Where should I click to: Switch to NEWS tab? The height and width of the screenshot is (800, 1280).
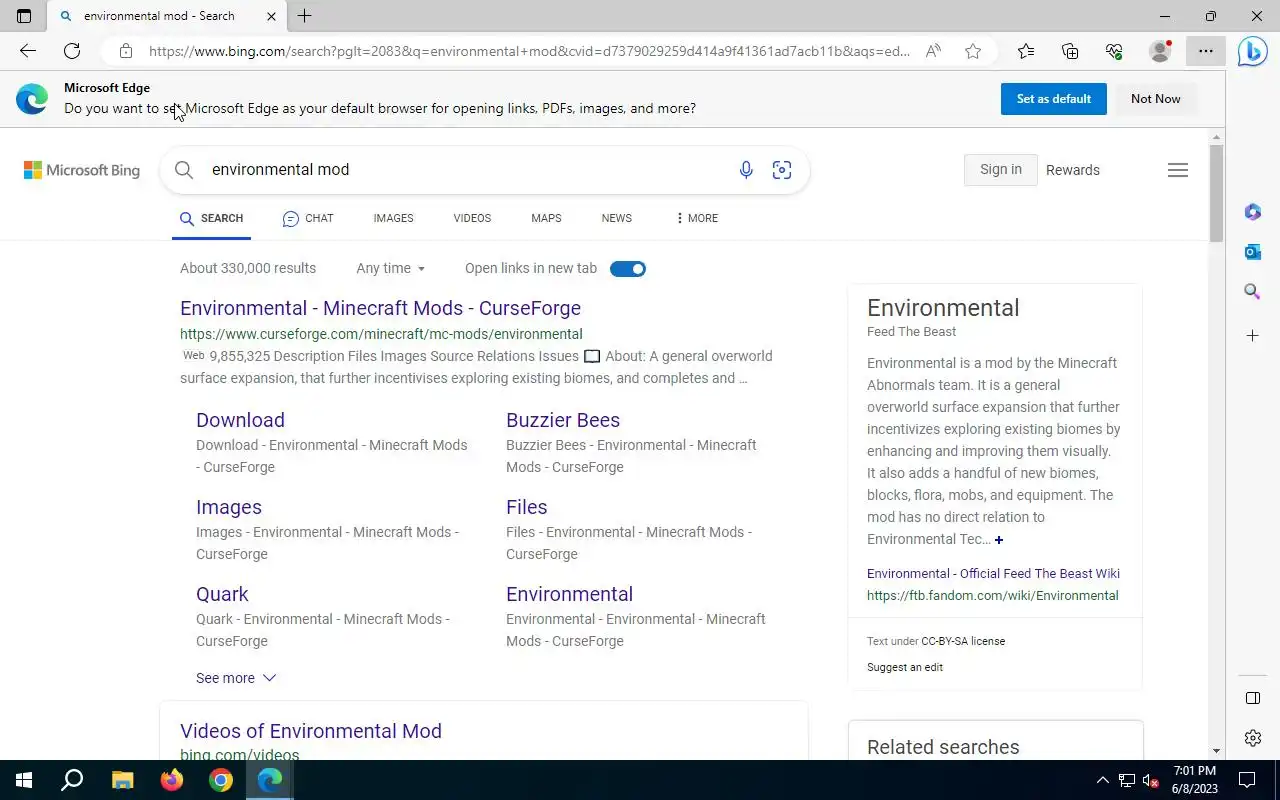coord(617,218)
